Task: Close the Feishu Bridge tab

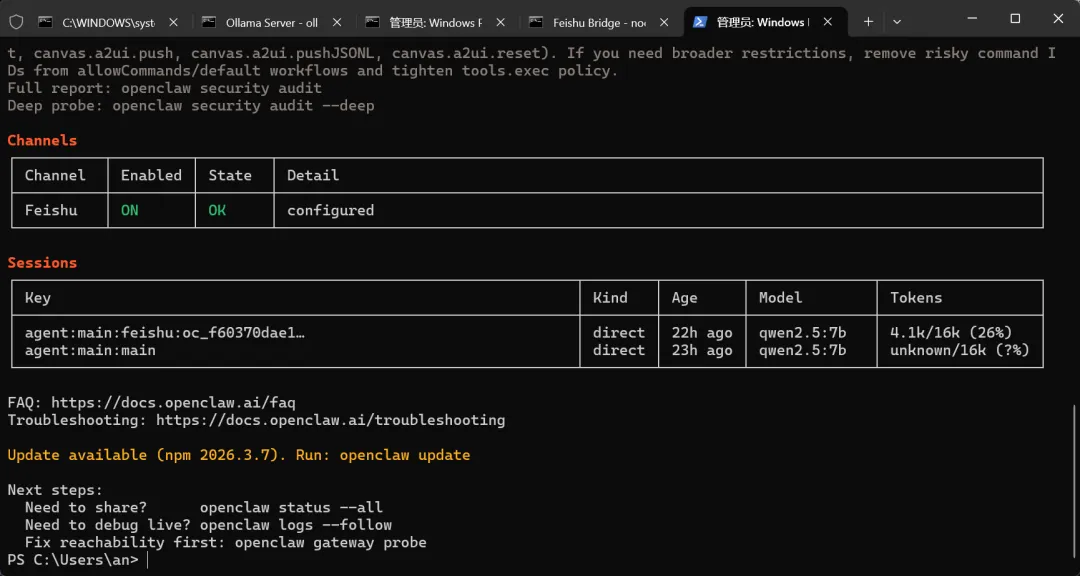Action: 664,22
